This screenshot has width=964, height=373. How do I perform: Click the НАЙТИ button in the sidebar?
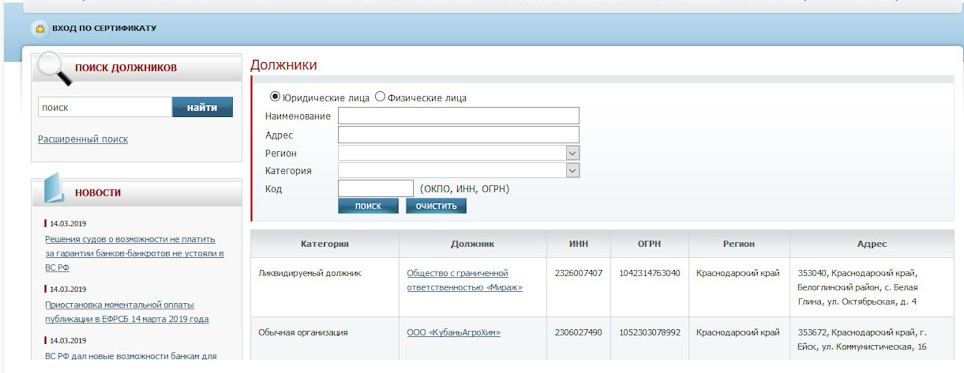point(202,107)
